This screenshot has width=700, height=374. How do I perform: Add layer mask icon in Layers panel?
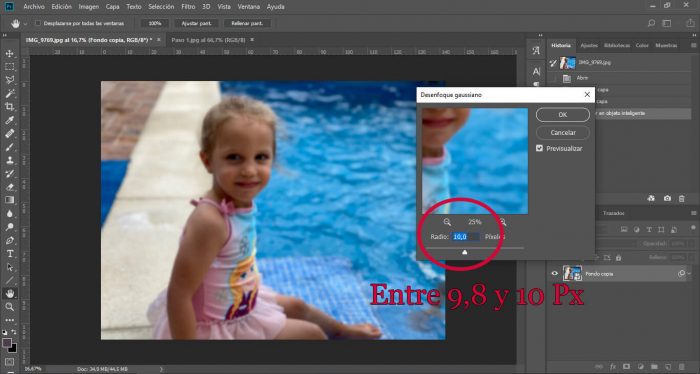pyautogui.click(x=626, y=367)
